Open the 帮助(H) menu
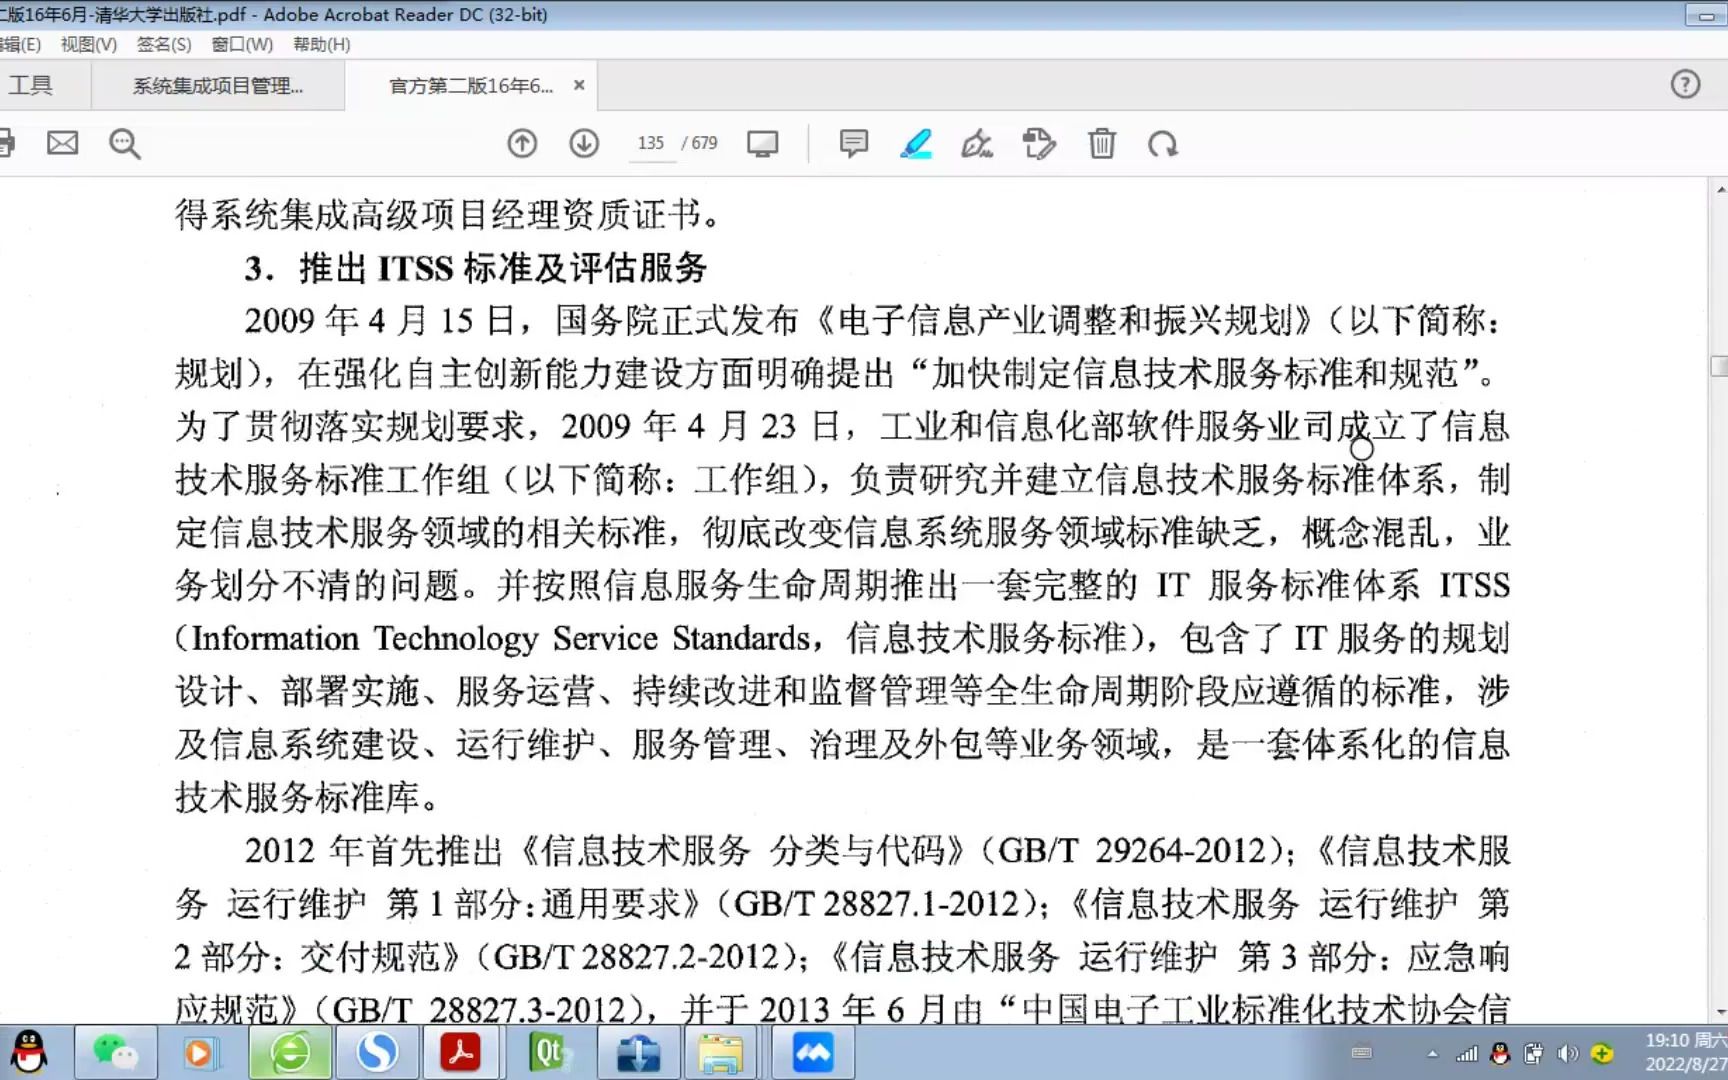This screenshot has height=1080, width=1728. [321, 44]
